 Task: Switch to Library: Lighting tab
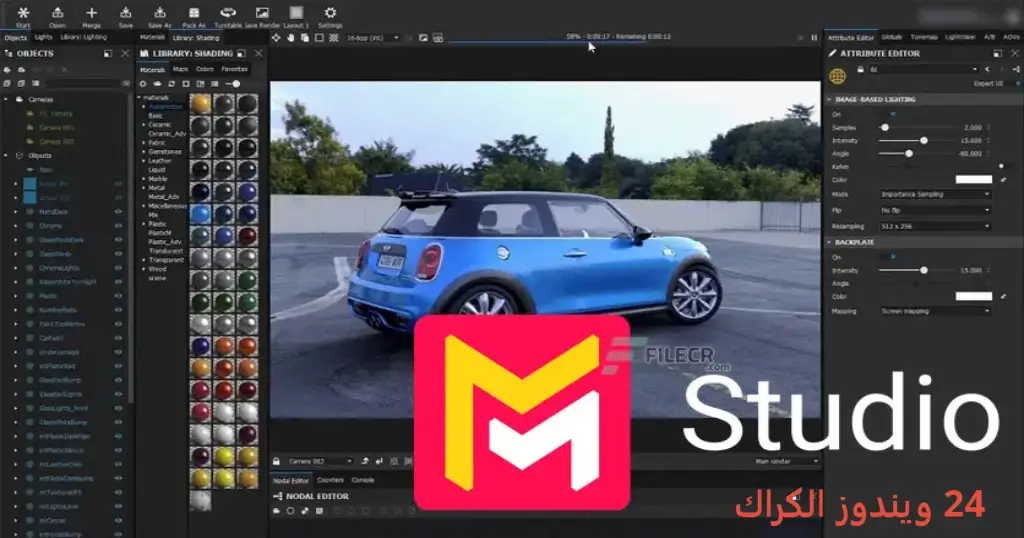[x=84, y=38]
